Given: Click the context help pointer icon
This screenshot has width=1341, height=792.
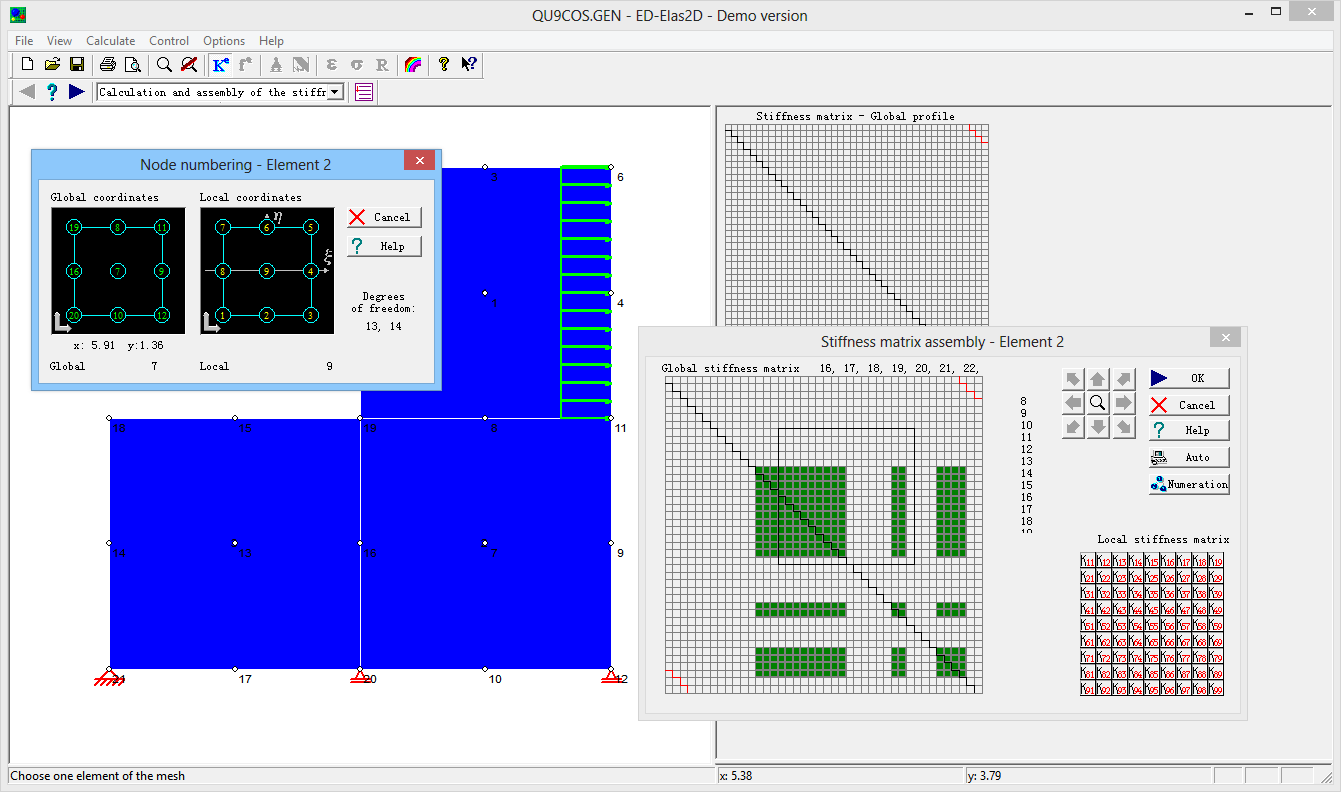Looking at the screenshot, I should pos(468,65).
